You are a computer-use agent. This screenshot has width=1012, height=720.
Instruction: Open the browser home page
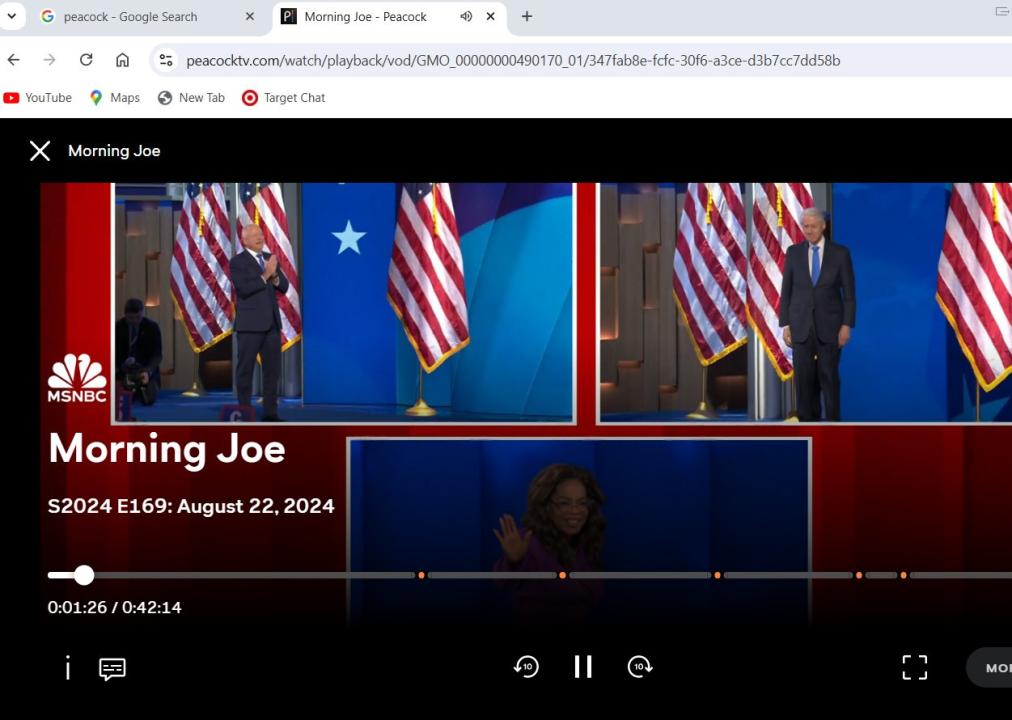pyautogui.click(x=122, y=60)
